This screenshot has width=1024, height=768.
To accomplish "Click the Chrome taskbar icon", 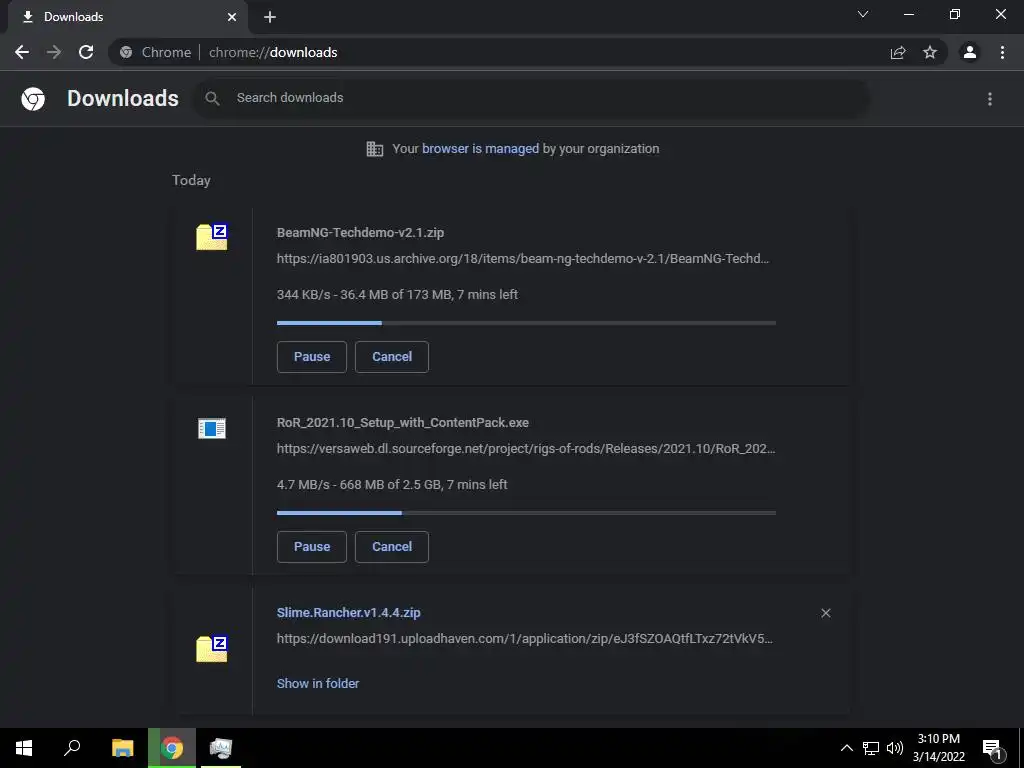I will click(x=172, y=748).
